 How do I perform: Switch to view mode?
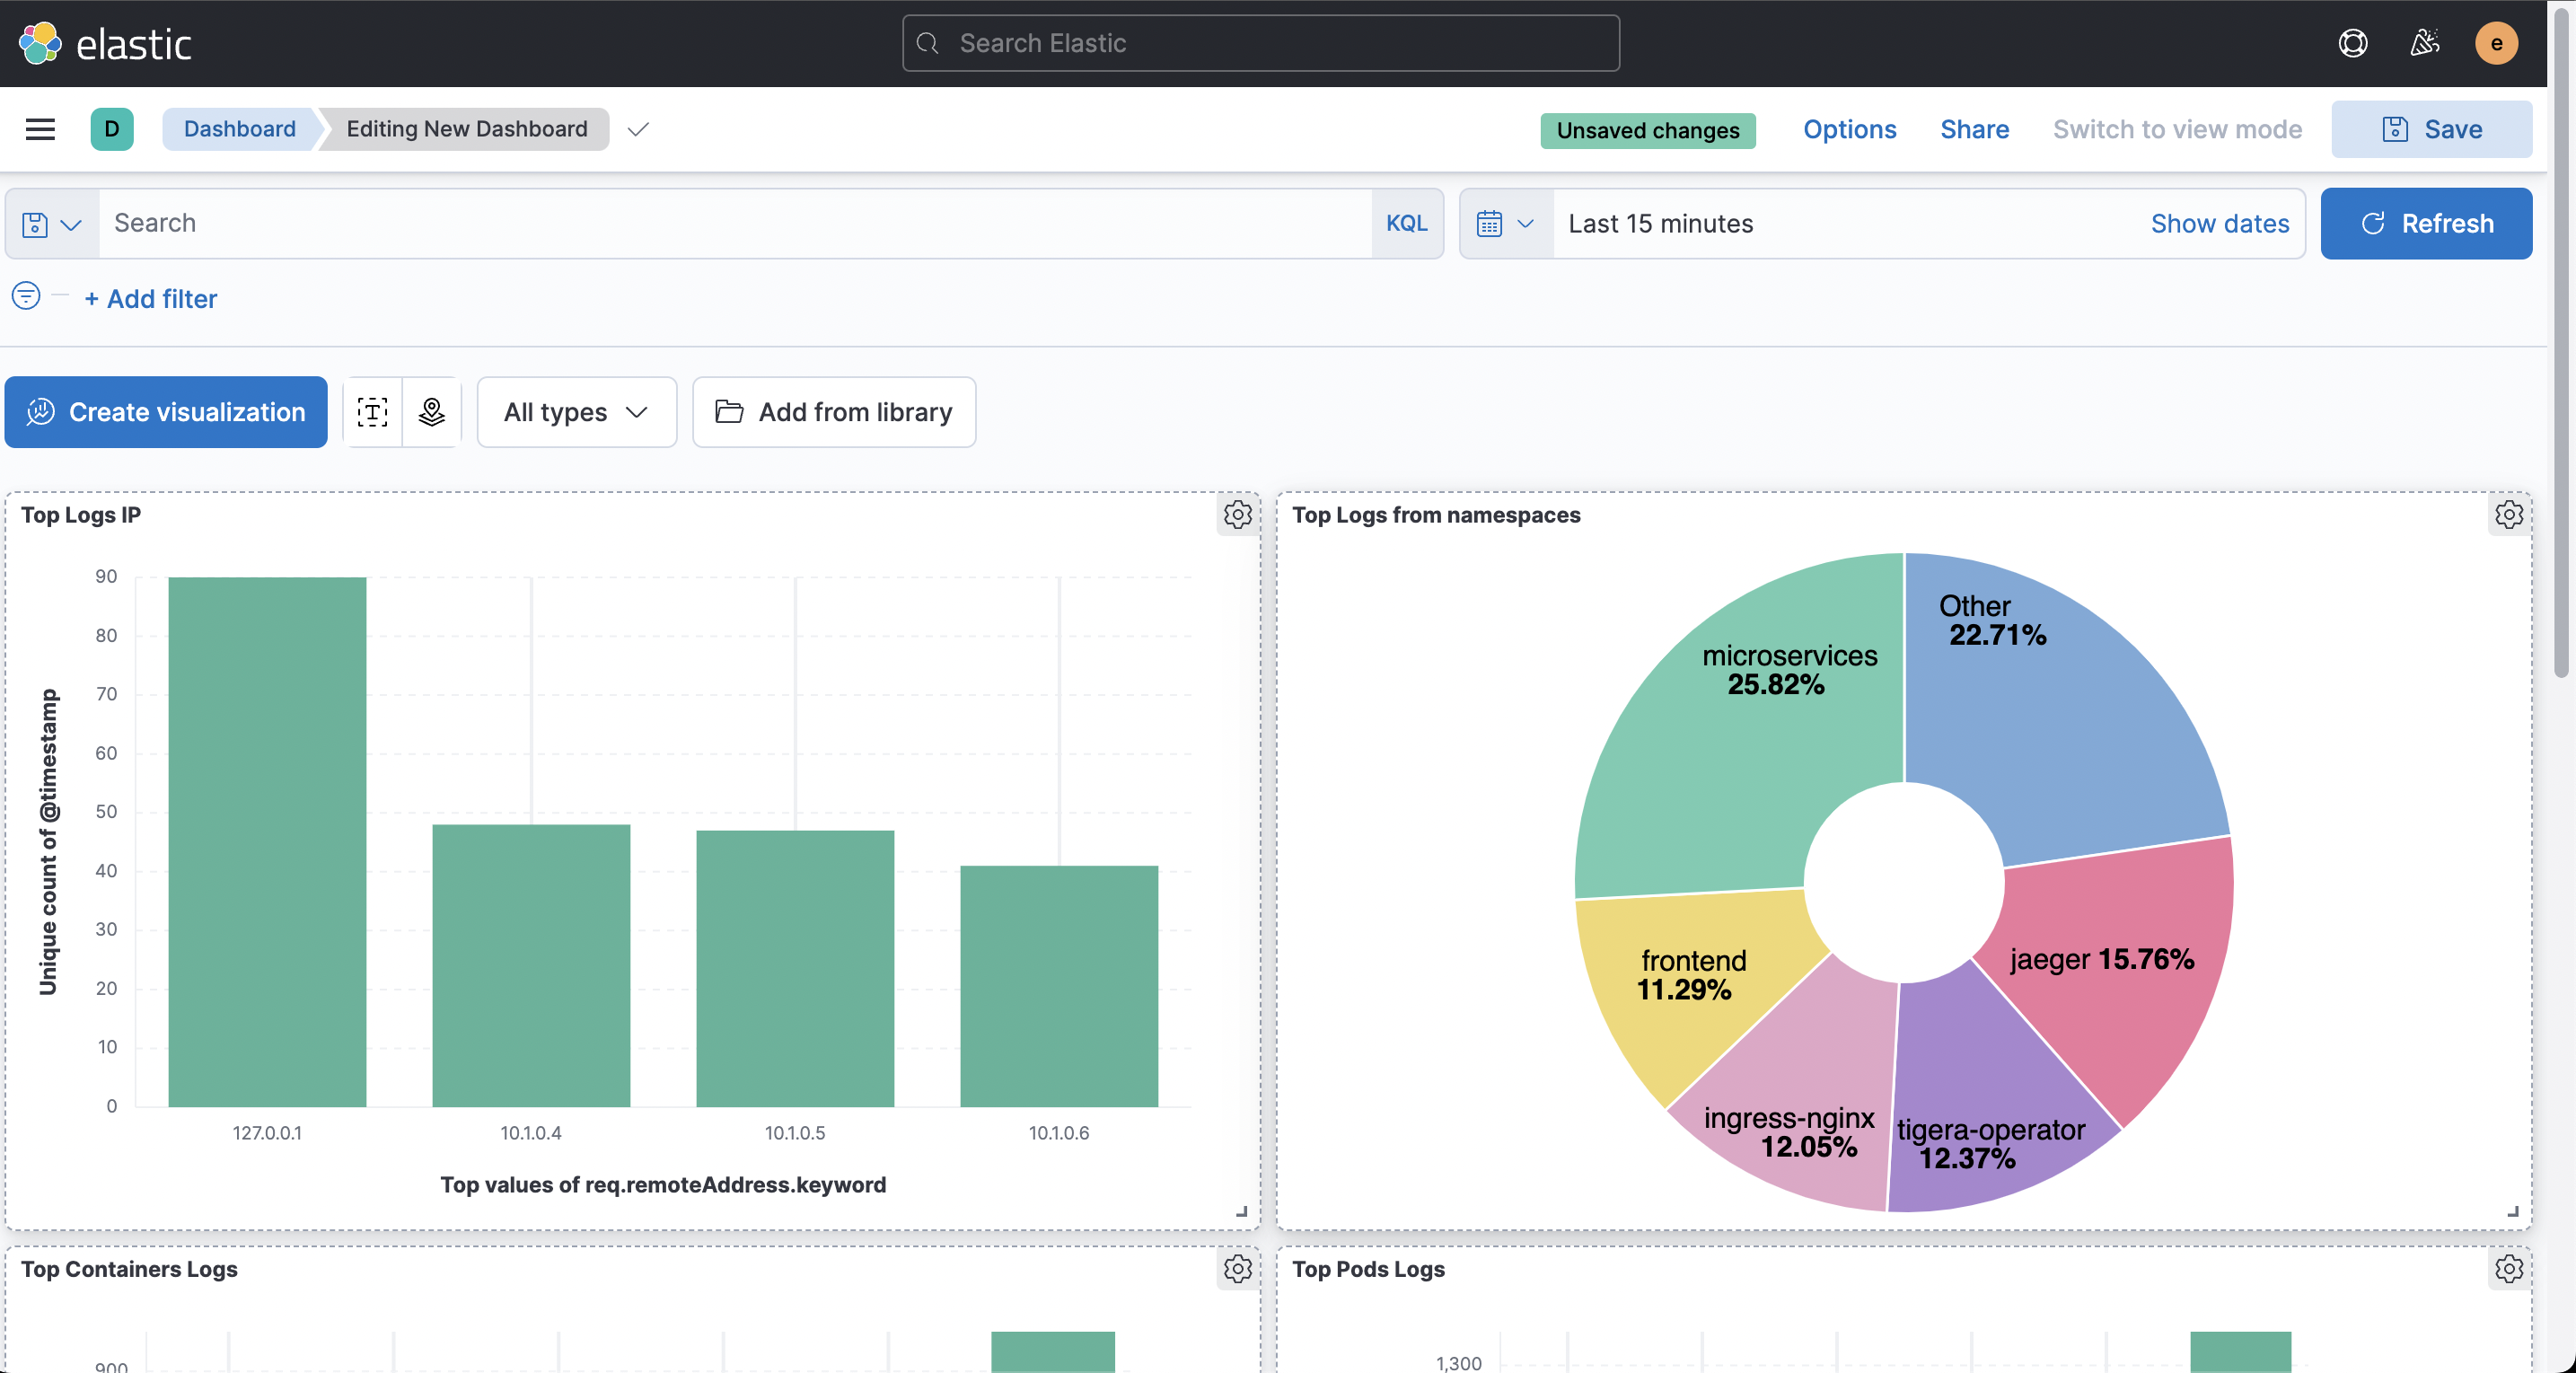[x=2177, y=129]
